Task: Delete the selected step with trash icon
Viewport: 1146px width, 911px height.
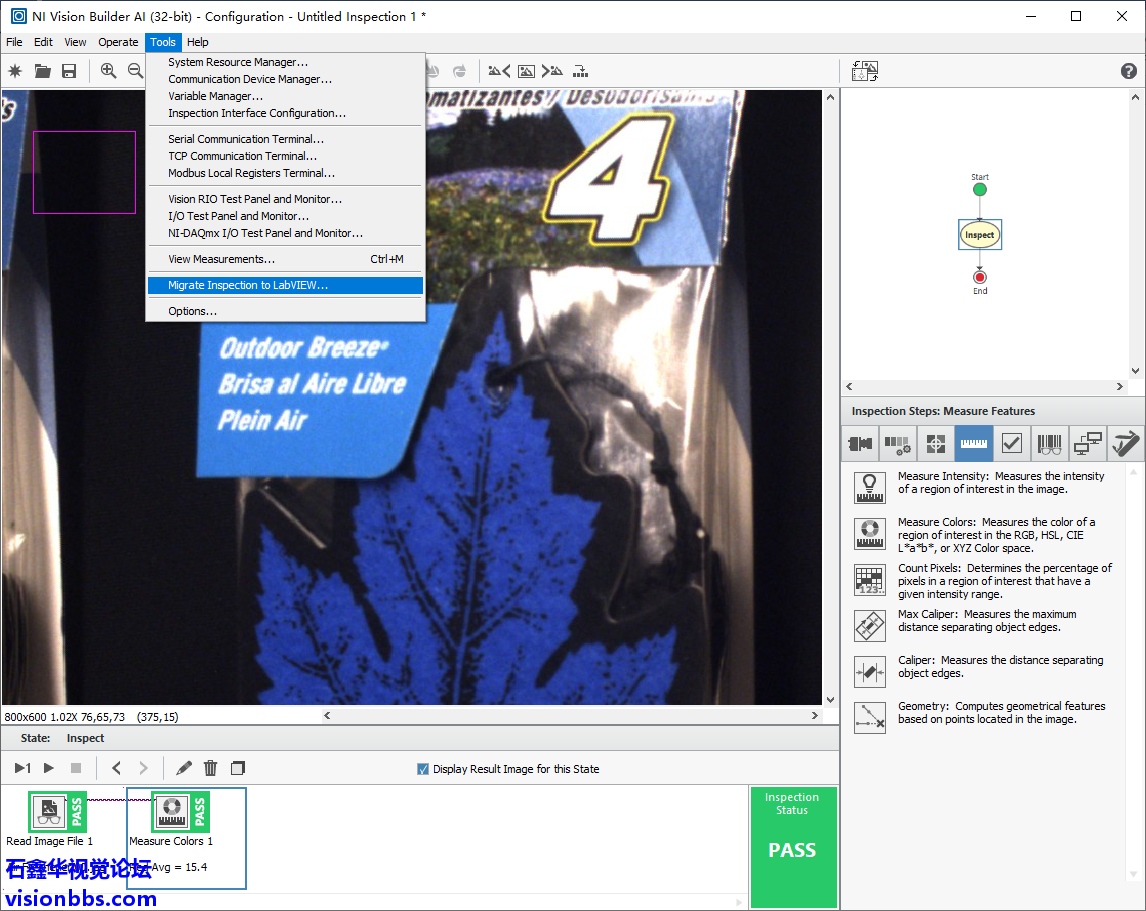Action: (x=210, y=768)
